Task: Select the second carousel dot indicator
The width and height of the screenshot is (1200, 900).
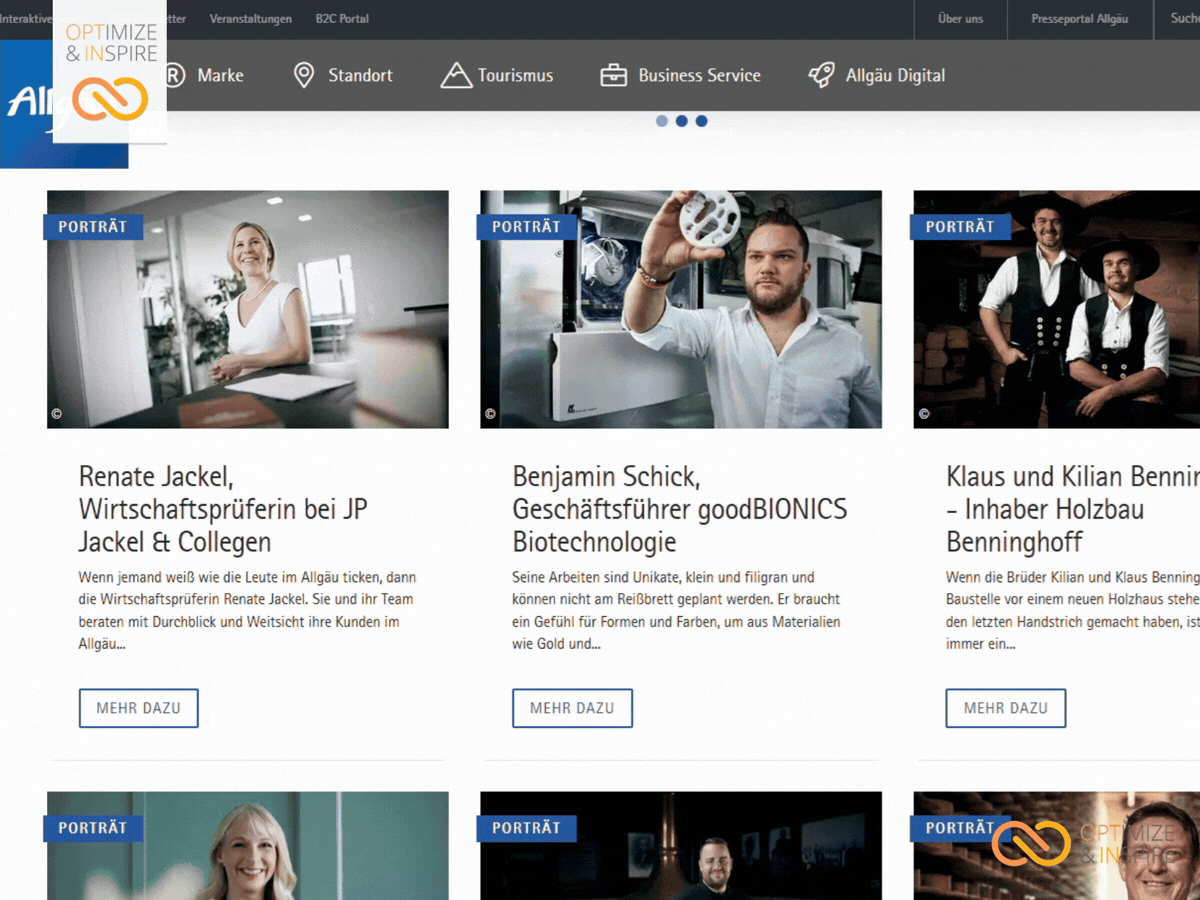Action: click(x=682, y=121)
